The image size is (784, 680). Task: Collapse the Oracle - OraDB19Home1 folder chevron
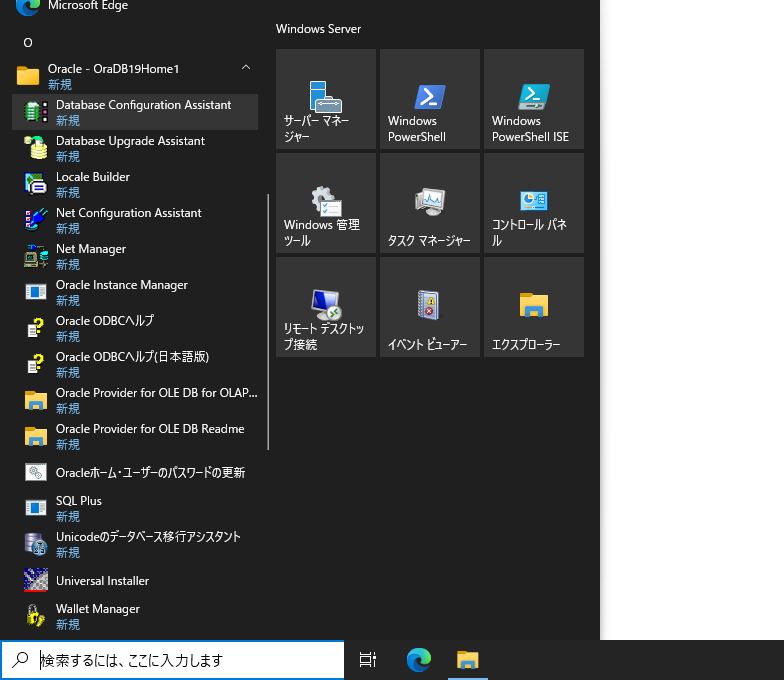246,68
